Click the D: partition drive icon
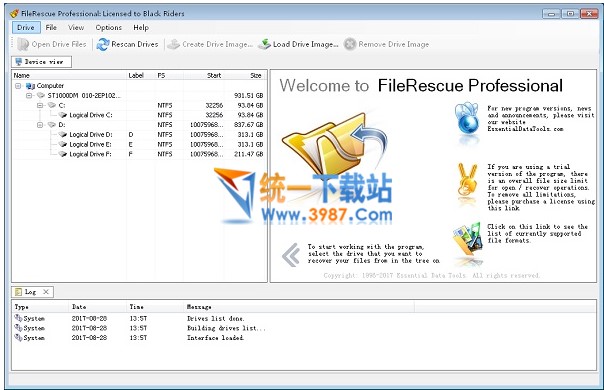Image resolution: width=604 pixels, height=390 pixels. 52,124
